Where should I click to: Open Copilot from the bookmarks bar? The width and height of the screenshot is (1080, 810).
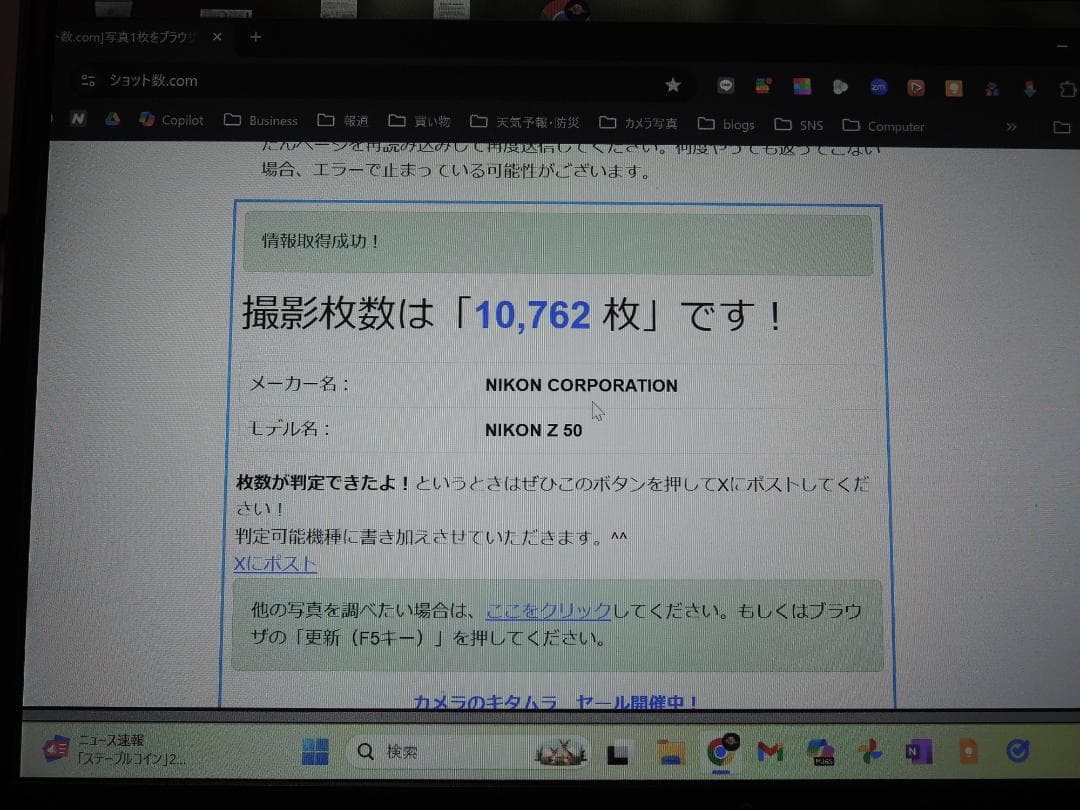[172, 120]
